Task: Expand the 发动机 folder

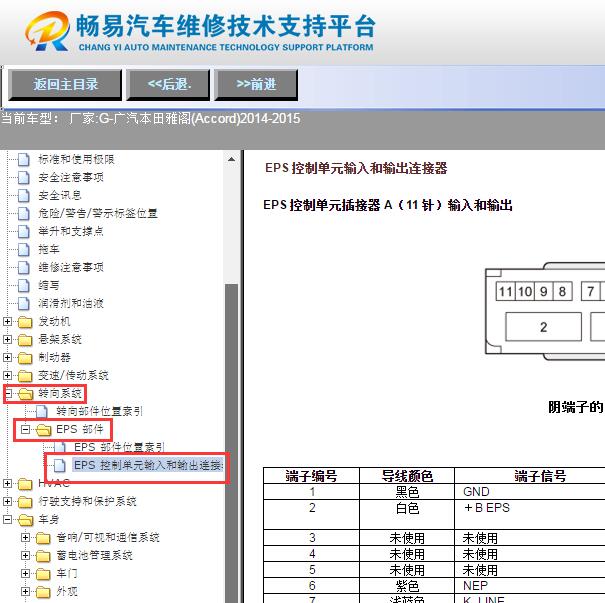Action: coord(7,321)
